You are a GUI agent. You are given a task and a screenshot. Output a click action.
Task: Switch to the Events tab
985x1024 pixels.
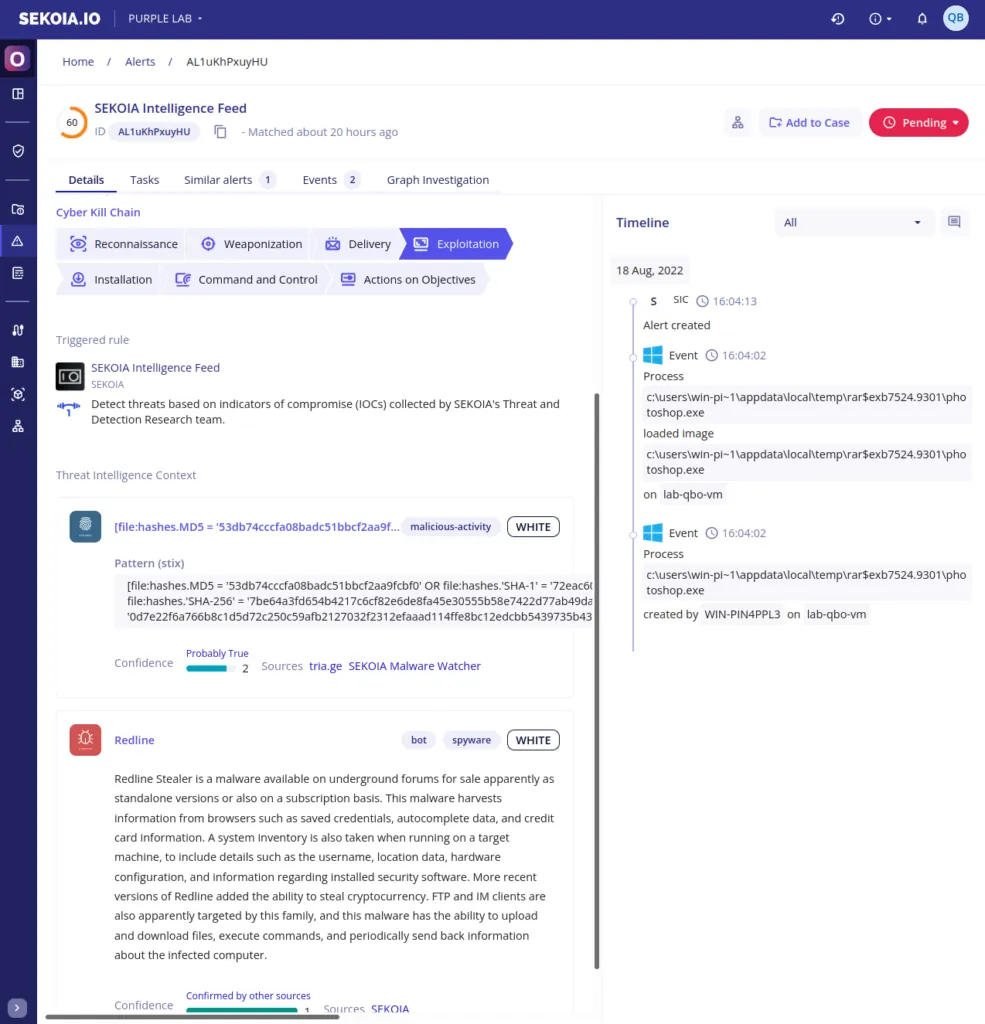331,180
